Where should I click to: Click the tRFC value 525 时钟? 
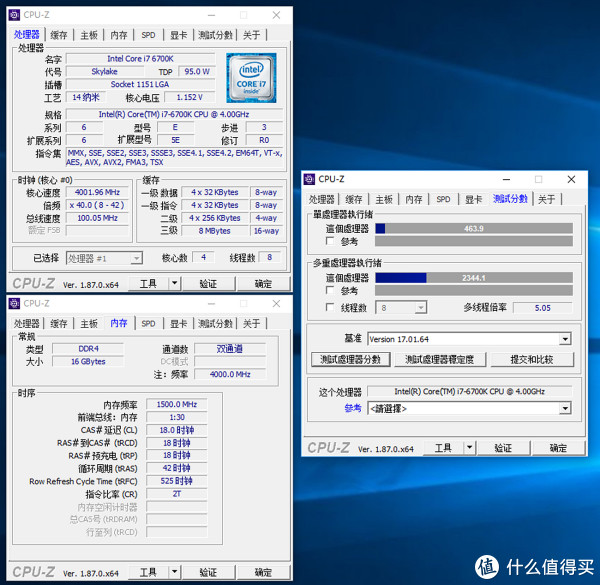pos(177,481)
